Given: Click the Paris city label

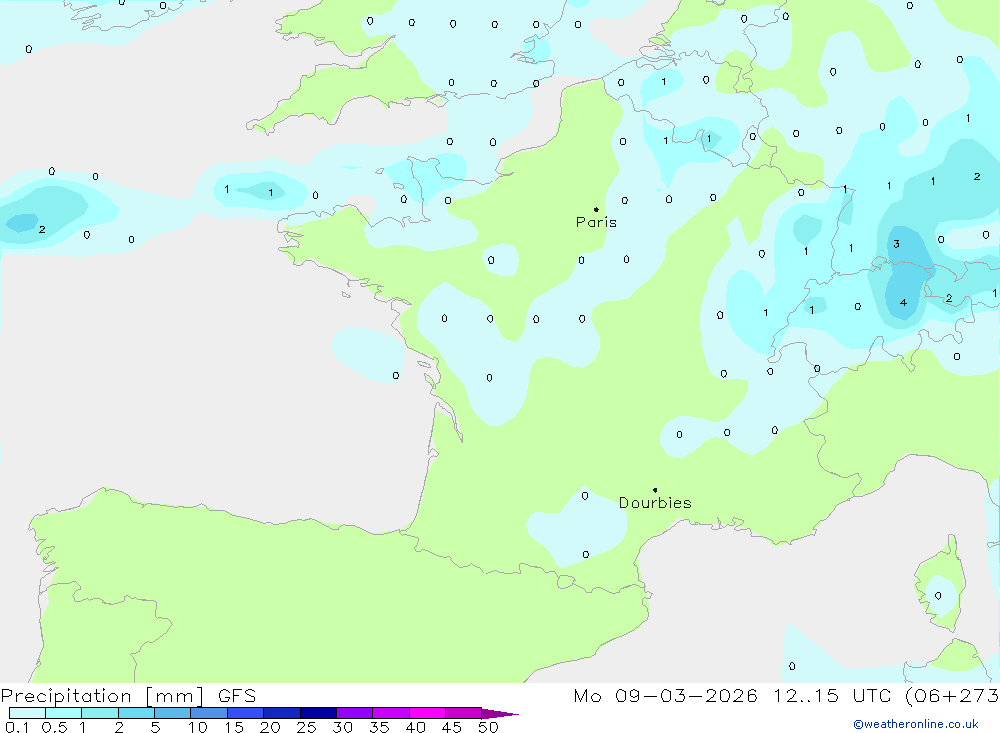Looking at the screenshot, I should (x=596, y=222).
